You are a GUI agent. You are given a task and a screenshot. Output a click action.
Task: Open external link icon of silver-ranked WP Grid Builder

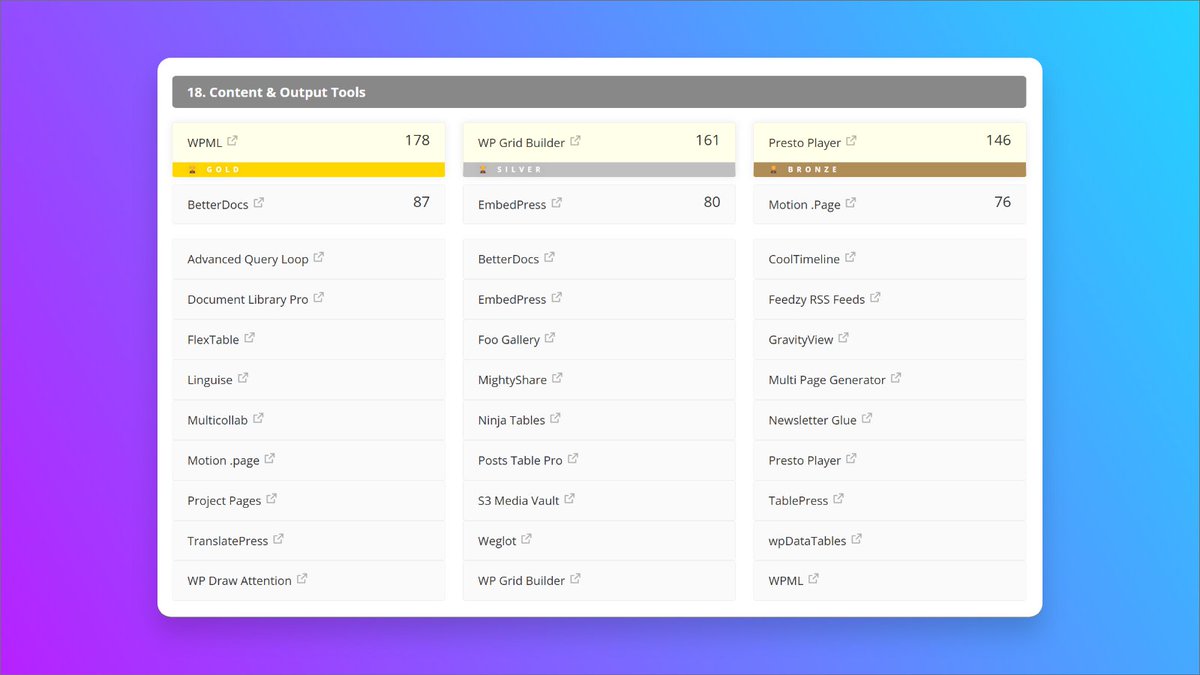(576, 141)
